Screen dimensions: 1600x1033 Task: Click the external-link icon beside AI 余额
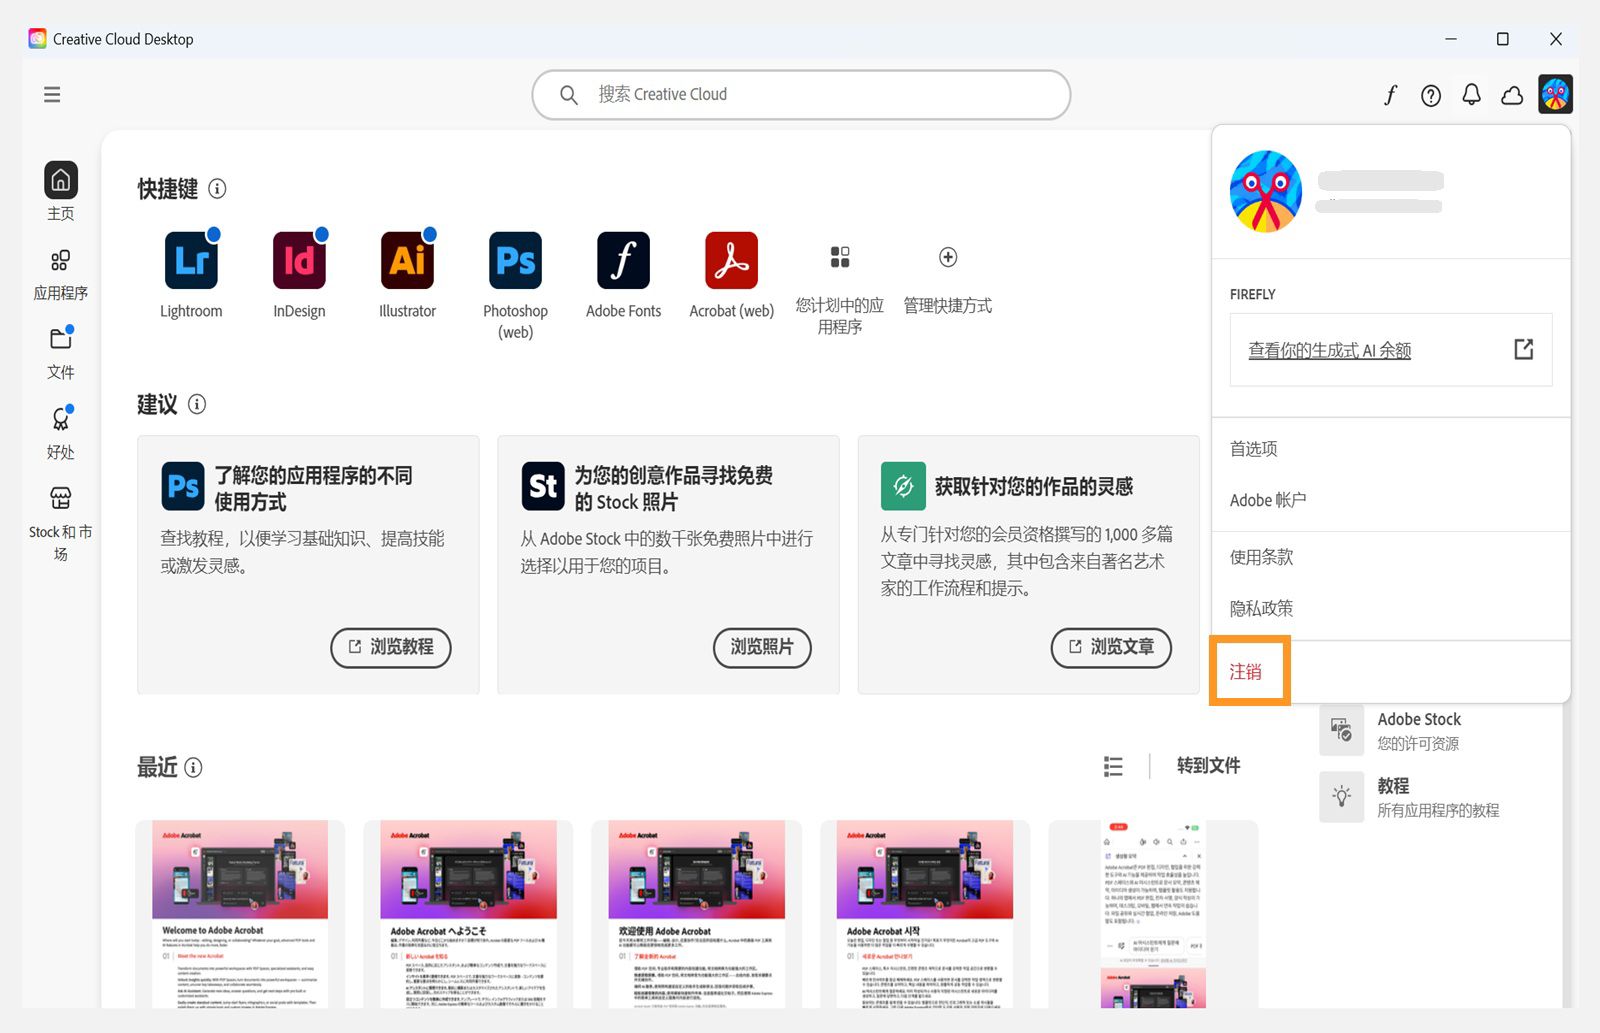tap(1523, 349)
